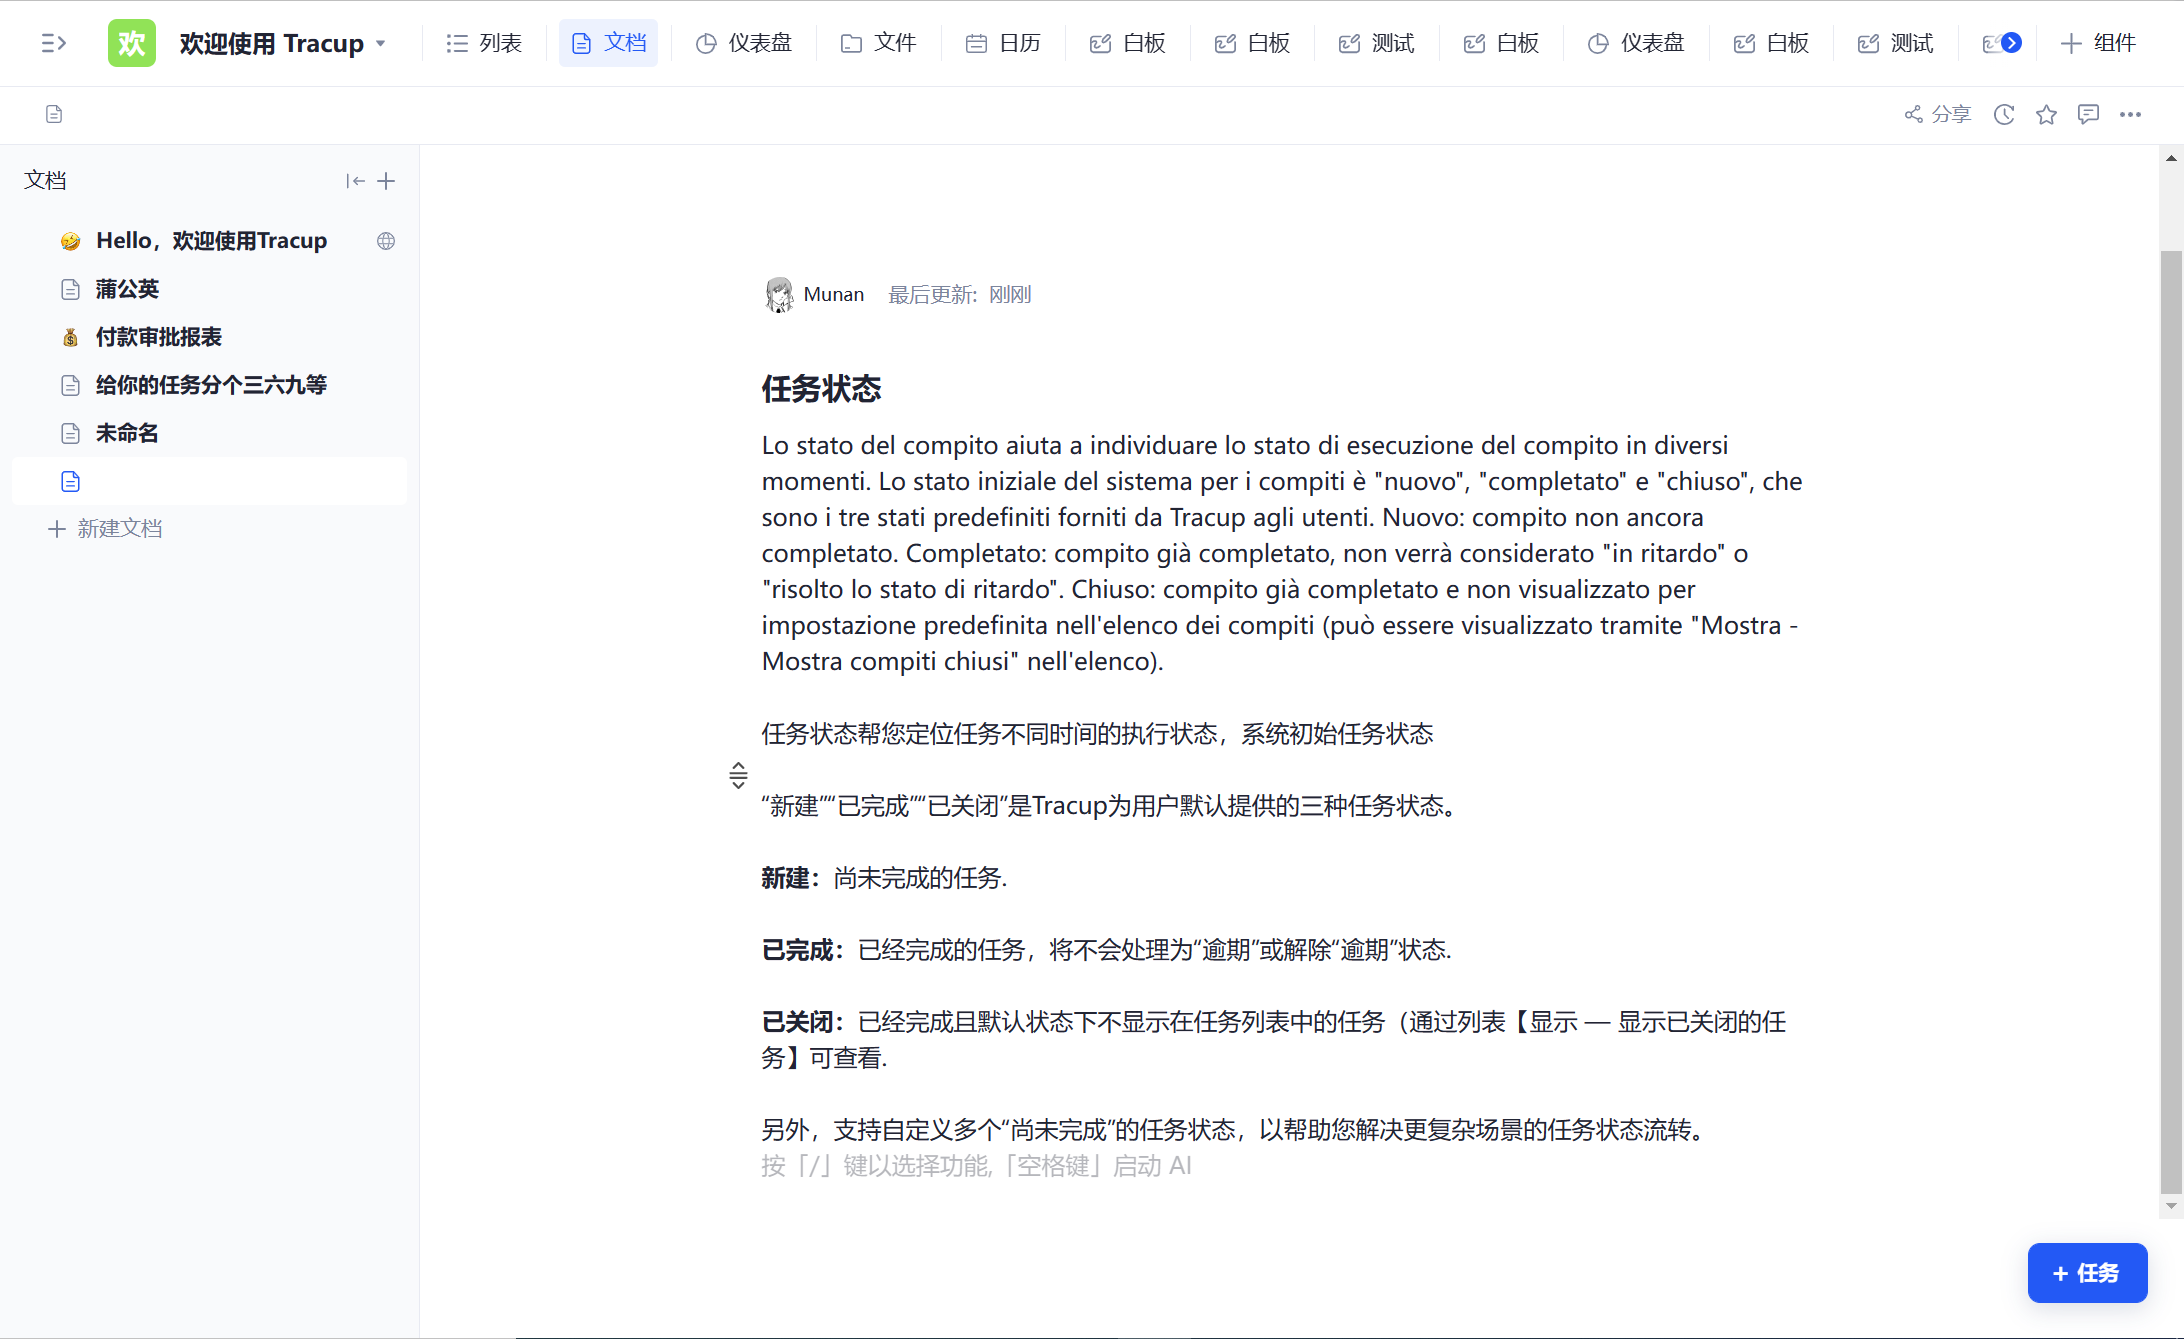This screenshot has width=2184, height=1339.
Task: Click the block drag handle icon
Action: pos(738,775)
